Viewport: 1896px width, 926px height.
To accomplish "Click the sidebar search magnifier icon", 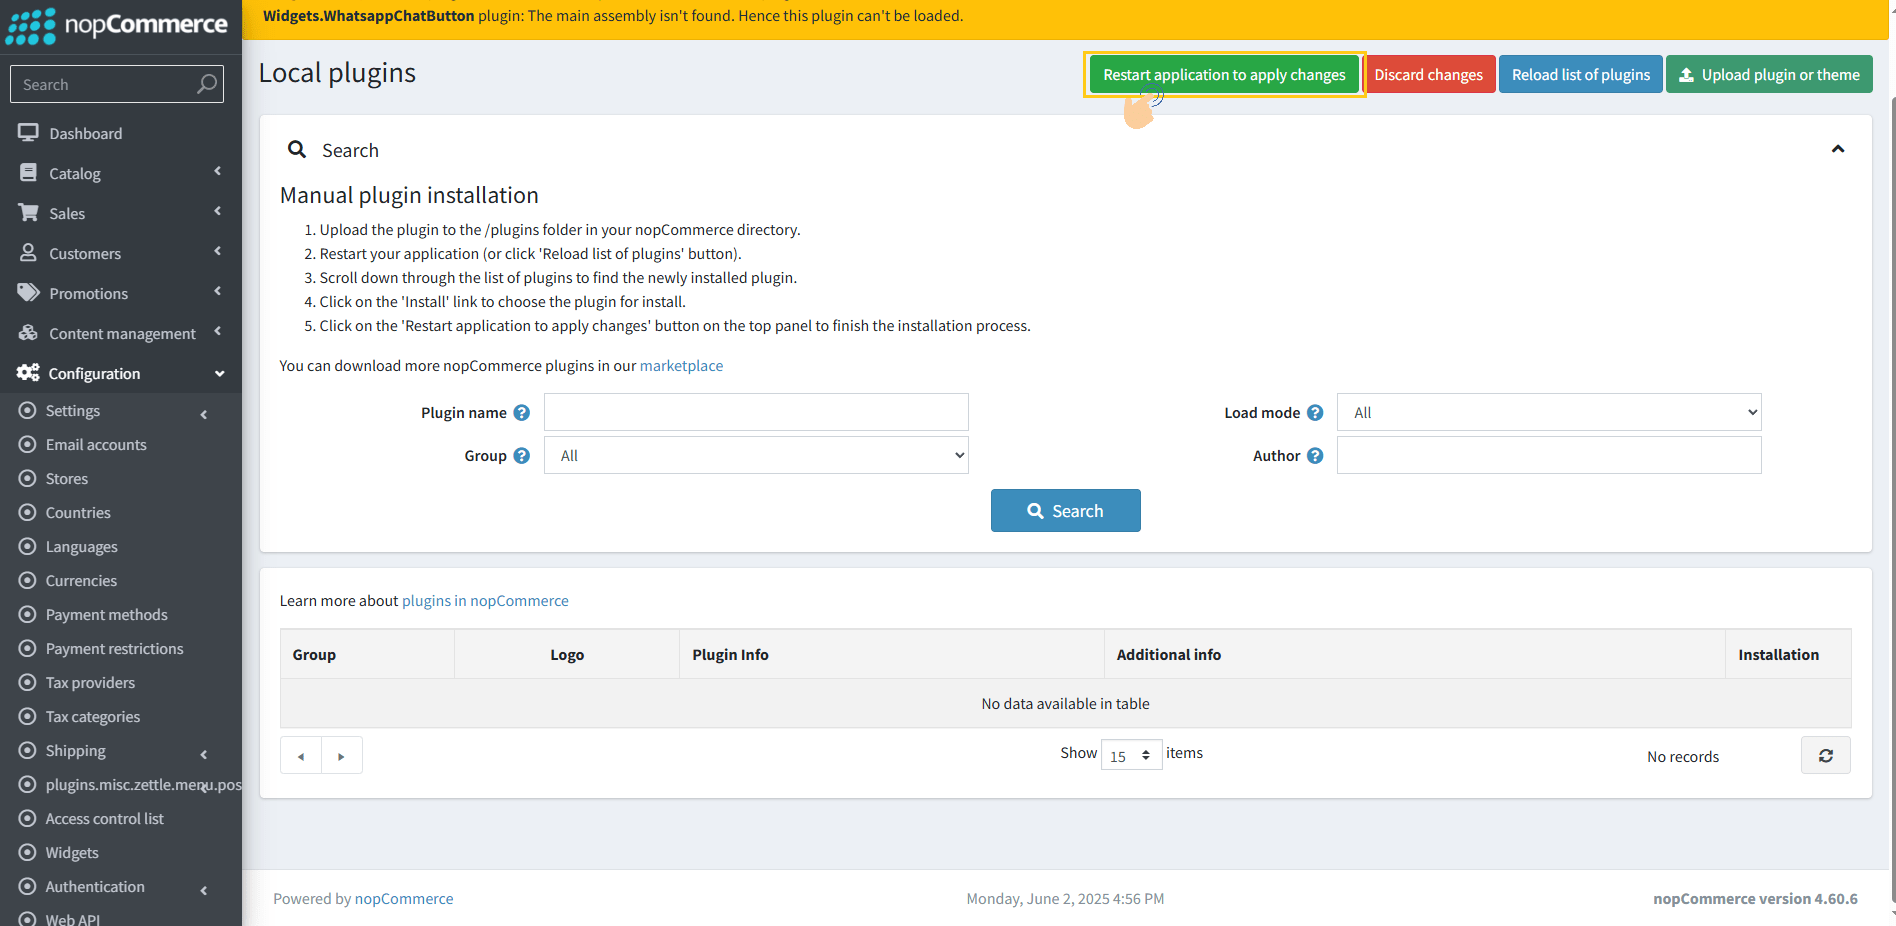I will [x=206, y=85].
